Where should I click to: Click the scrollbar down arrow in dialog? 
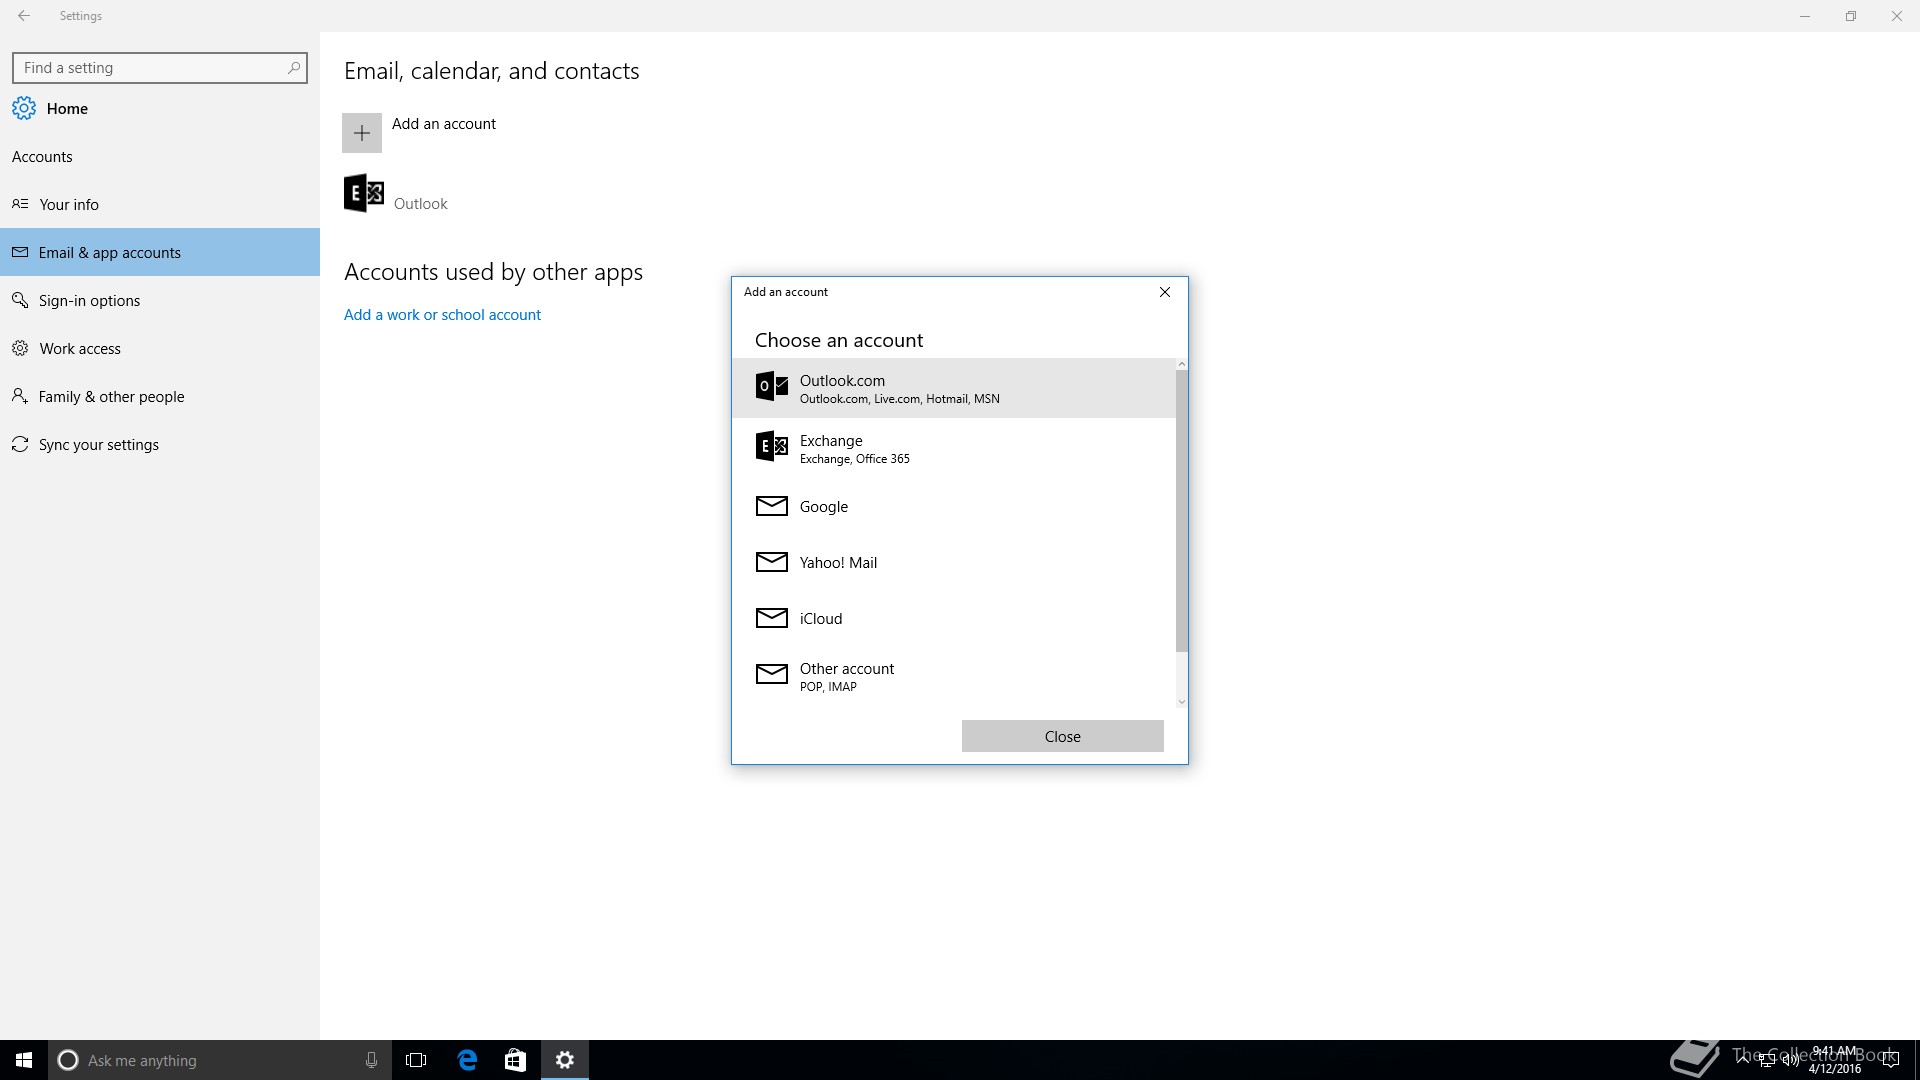pyautogui.click(x=1181, y=702)
